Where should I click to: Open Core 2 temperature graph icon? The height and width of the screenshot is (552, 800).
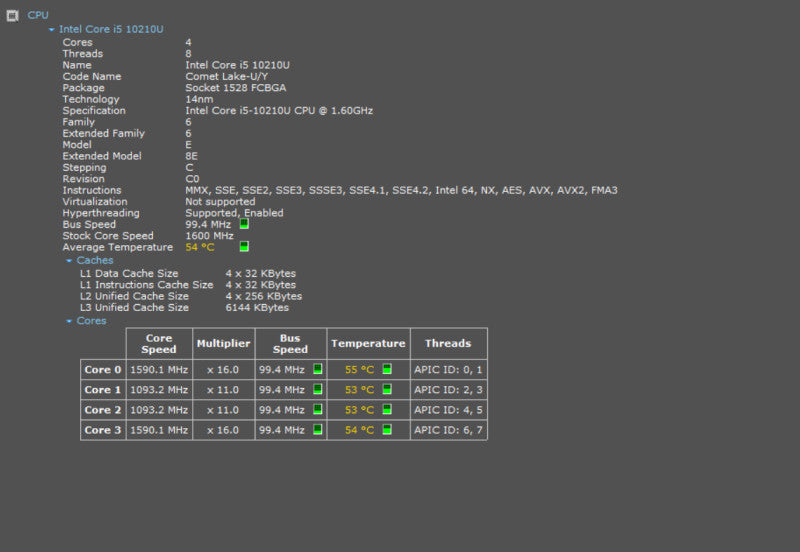(387, 409)
